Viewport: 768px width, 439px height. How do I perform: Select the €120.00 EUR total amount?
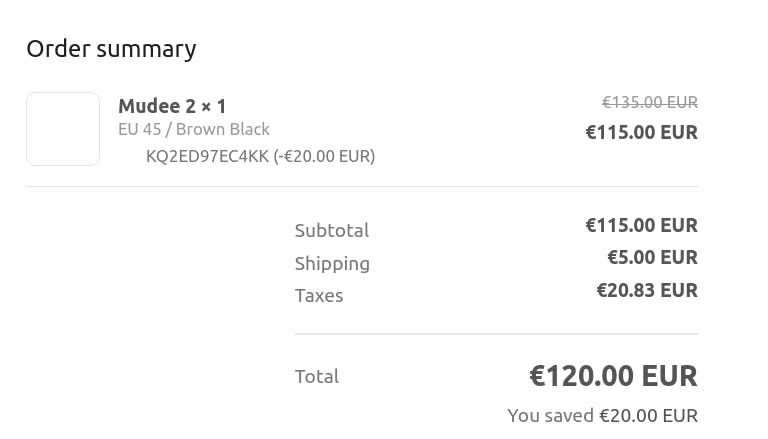pyautogui.click(x=613, y=375)
